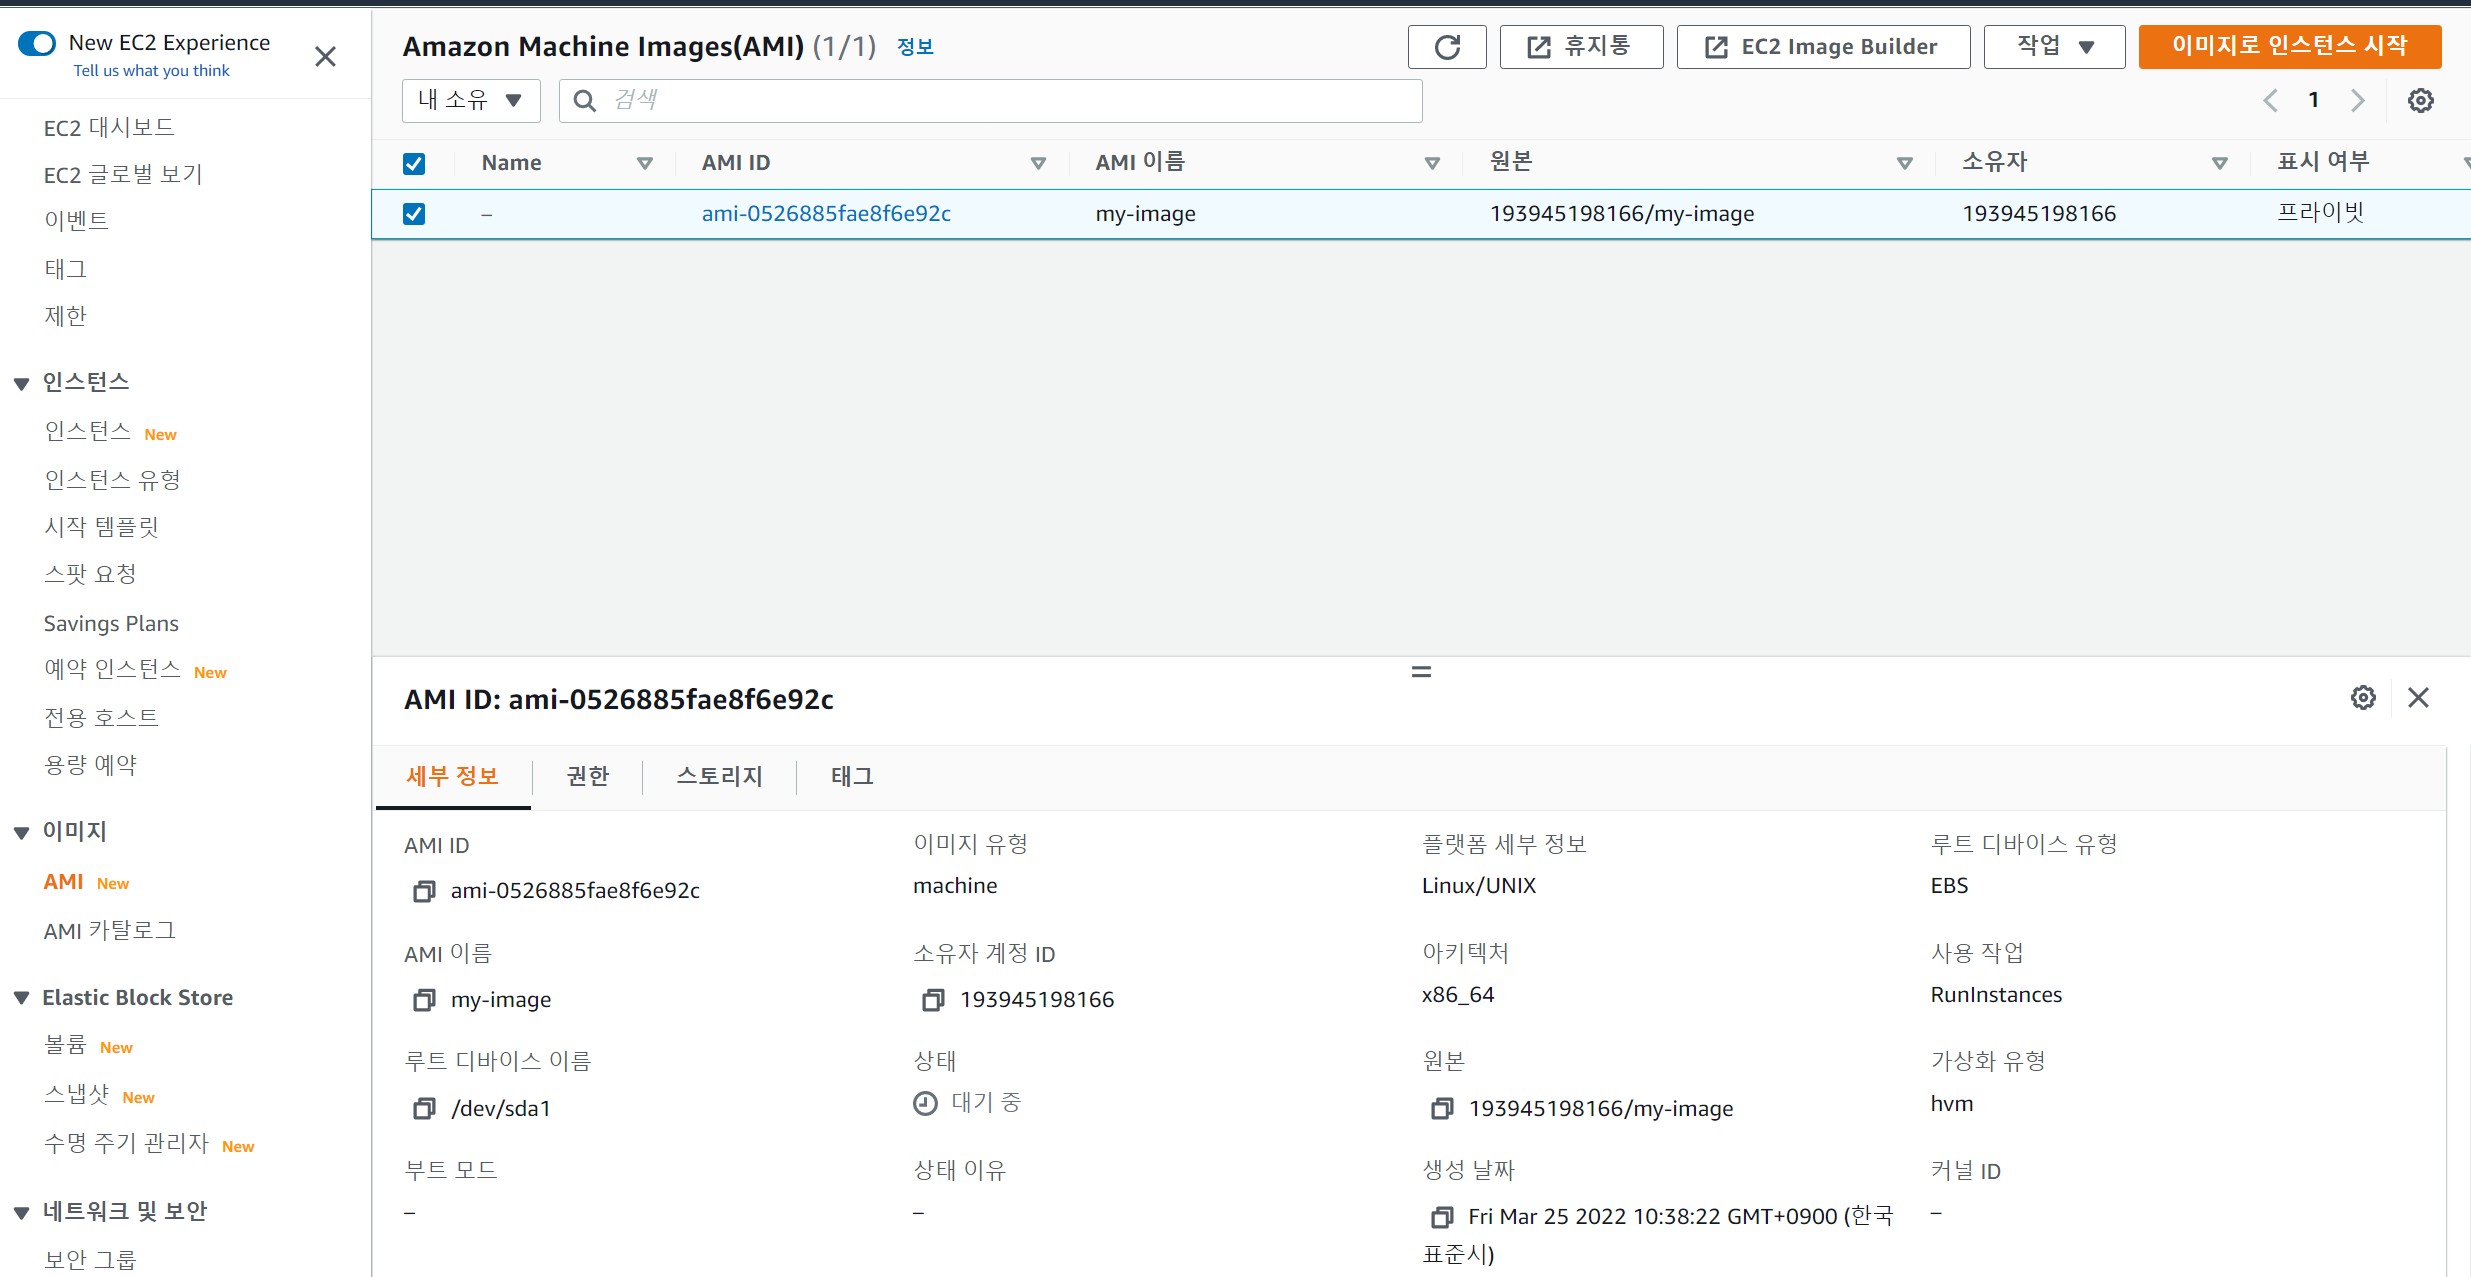Open the table preferences gear icon

pyautogui.click(x=2420, y=100)
